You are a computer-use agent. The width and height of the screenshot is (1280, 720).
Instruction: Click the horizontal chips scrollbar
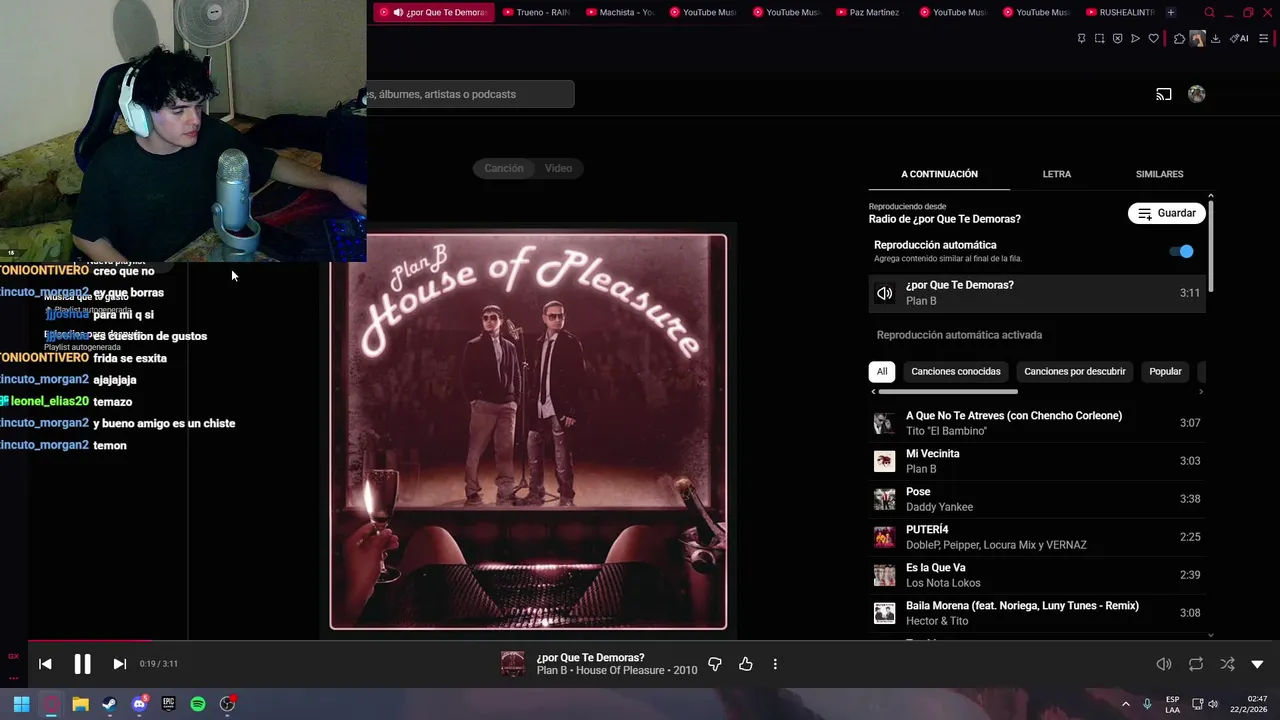coord(948,392)
